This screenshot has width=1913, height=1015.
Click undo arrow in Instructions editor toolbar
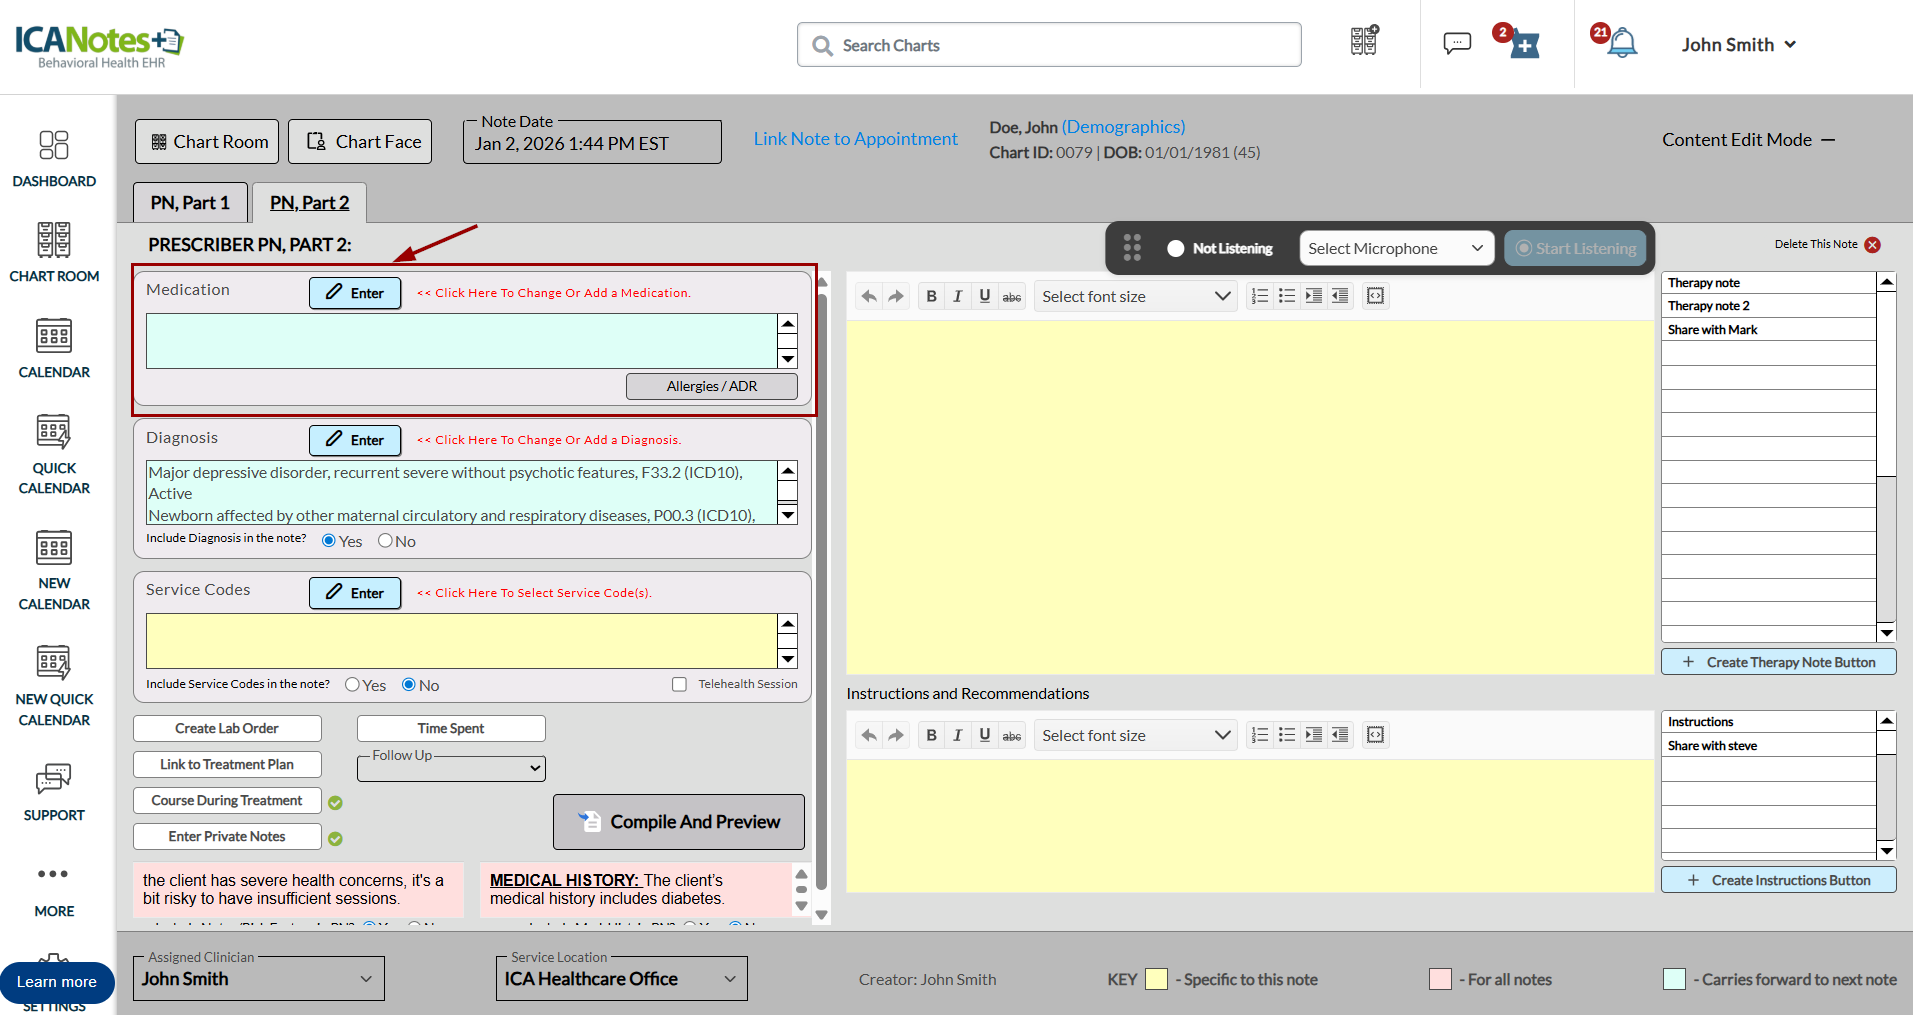(x=869, y=736)
